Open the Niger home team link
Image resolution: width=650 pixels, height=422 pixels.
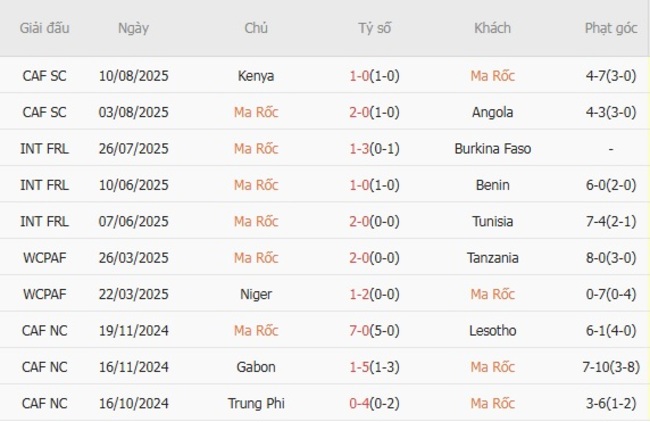tap(256, 294)
